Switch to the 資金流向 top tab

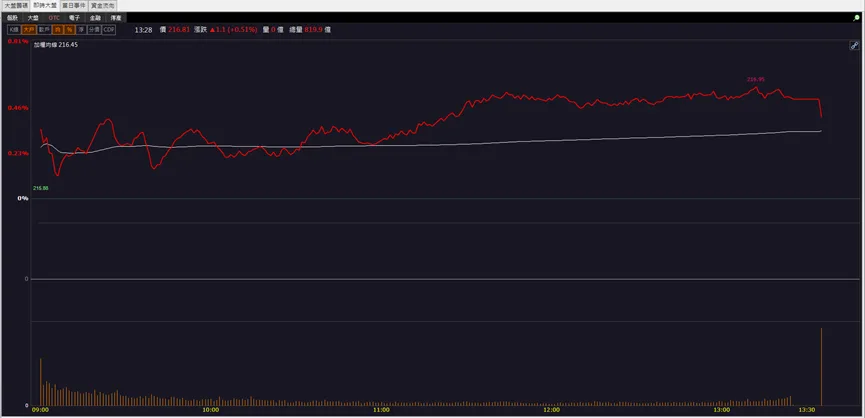click(x=103, y=5)
